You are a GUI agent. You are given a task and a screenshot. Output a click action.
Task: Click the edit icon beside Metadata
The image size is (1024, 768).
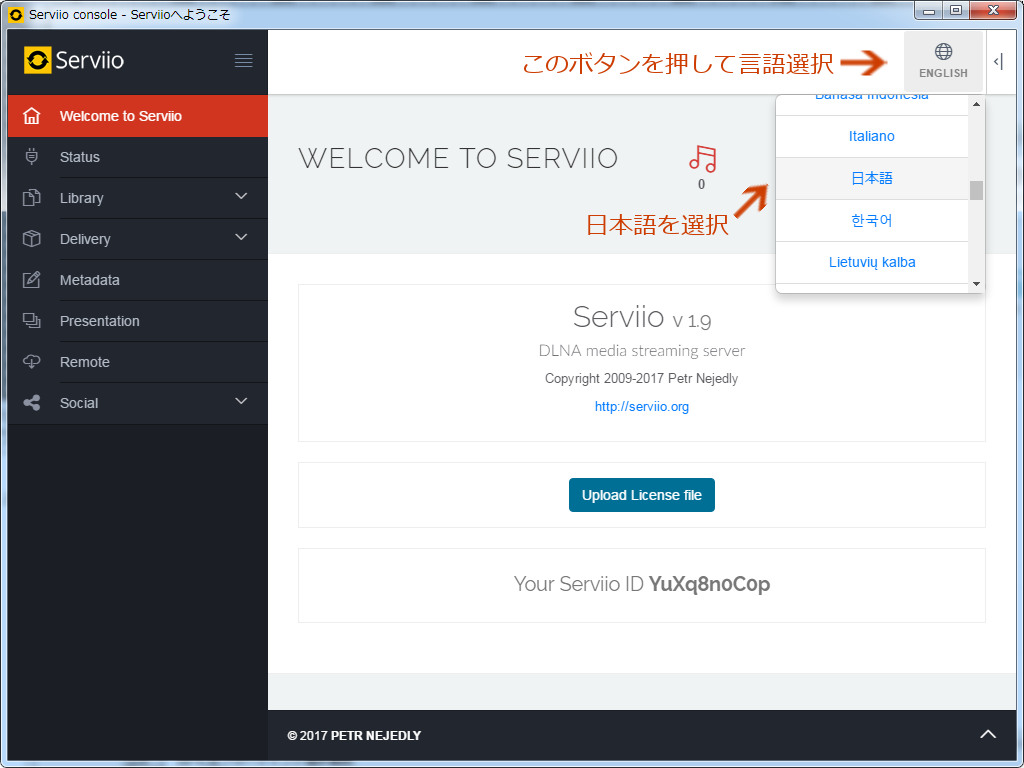tap(31, 280)
